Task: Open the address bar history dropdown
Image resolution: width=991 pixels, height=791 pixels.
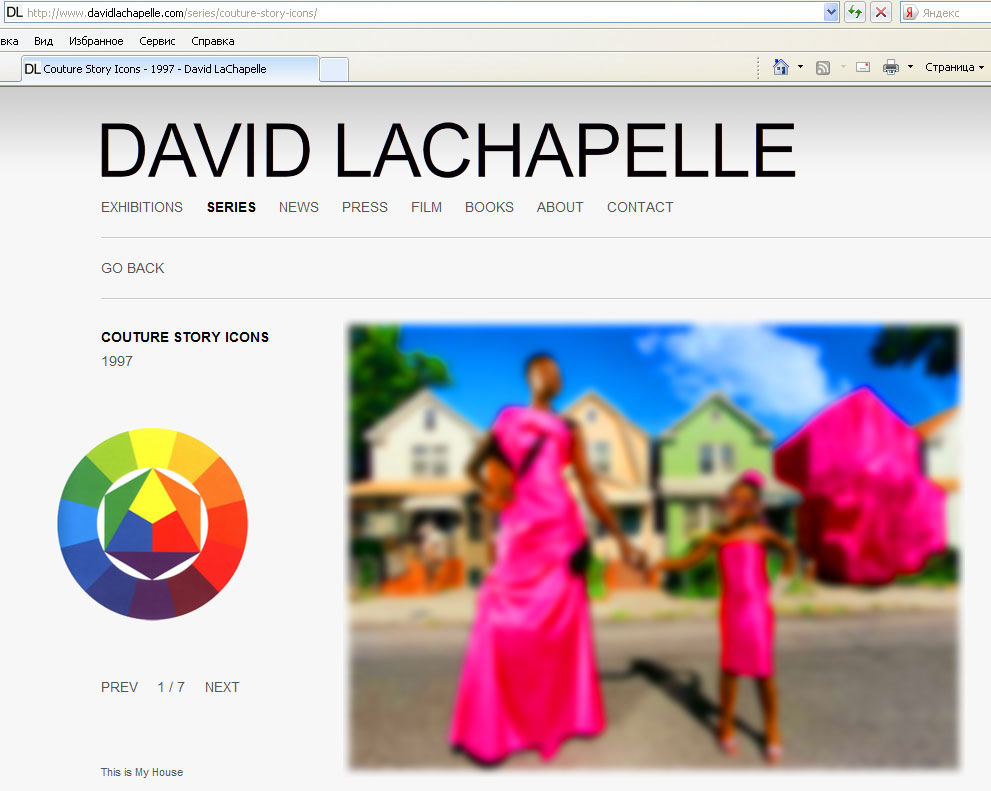Action: click(831, 12)
